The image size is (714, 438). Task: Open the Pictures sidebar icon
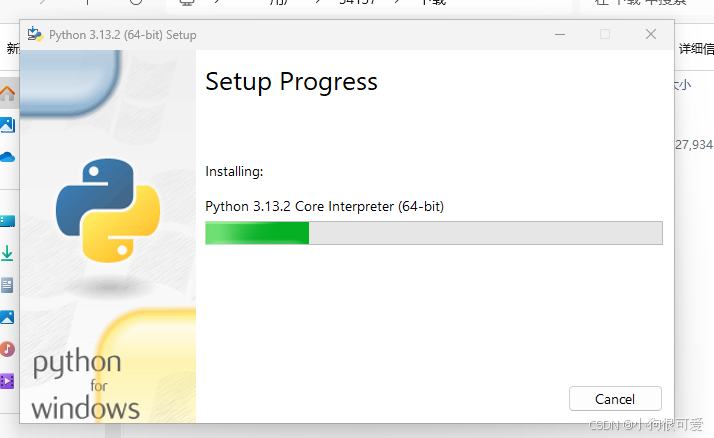[7, 317]
